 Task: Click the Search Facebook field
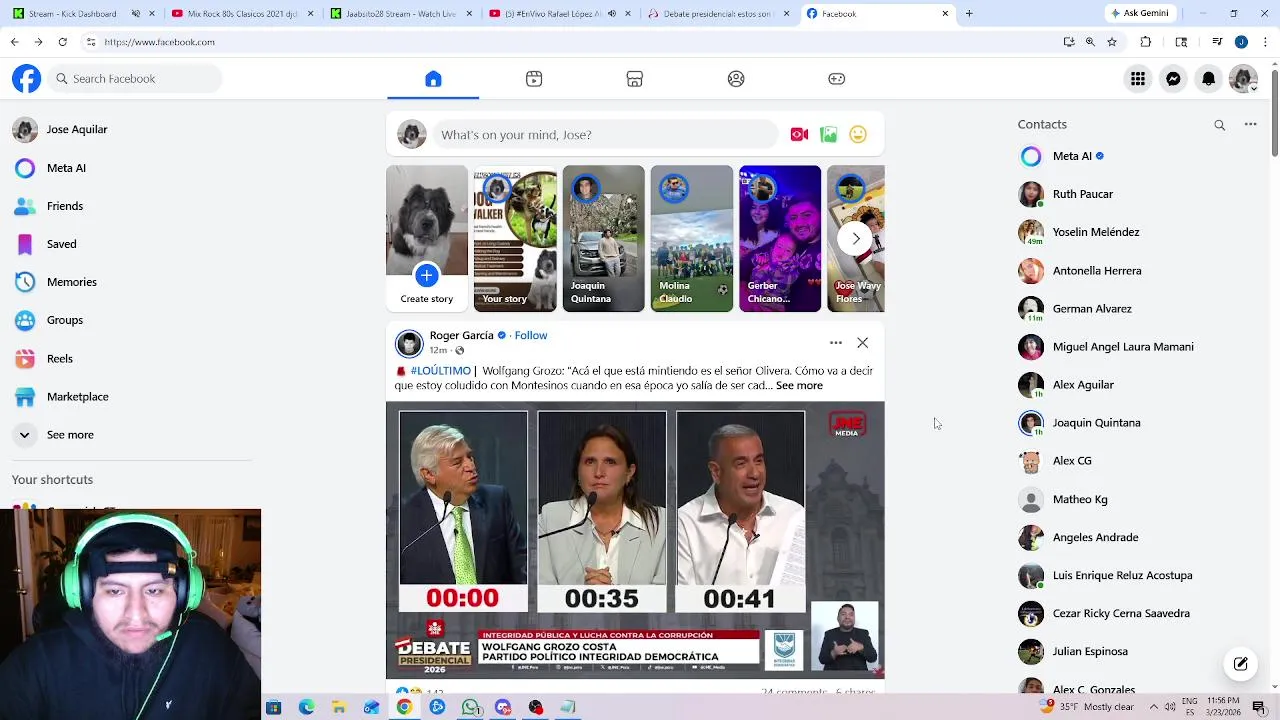point(135,79)
